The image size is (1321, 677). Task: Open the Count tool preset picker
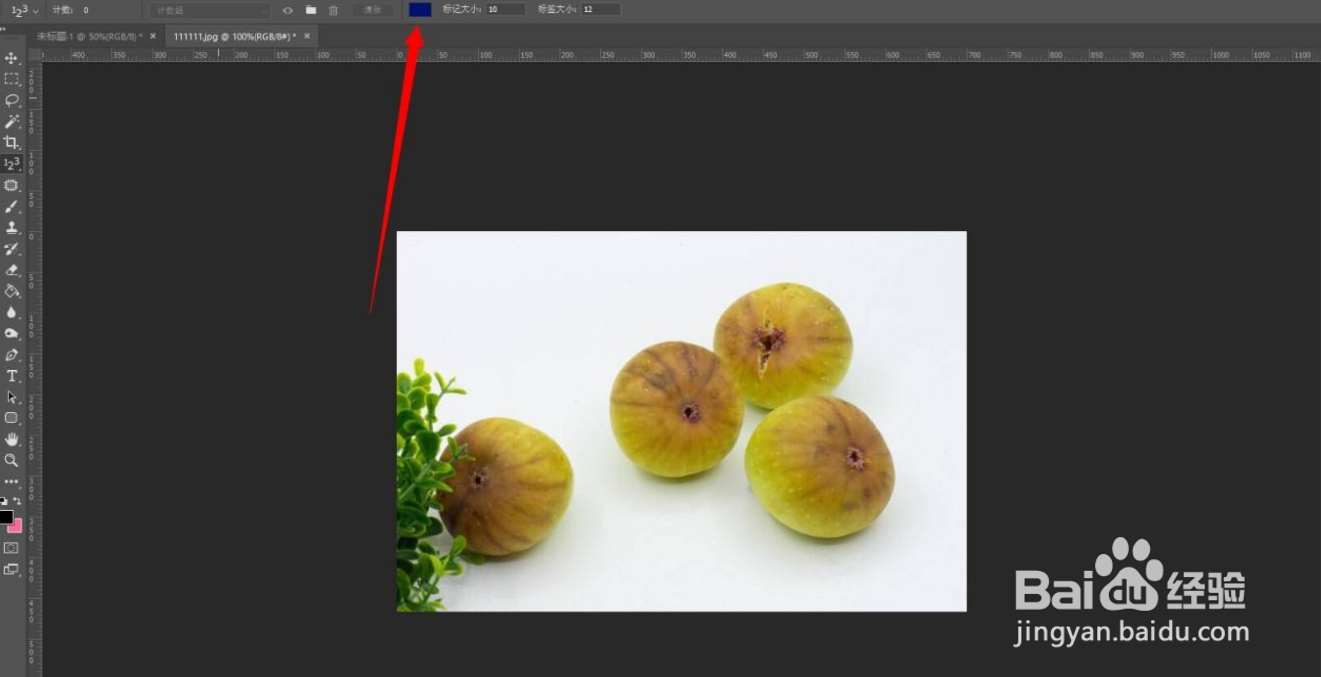click(24, 10)
